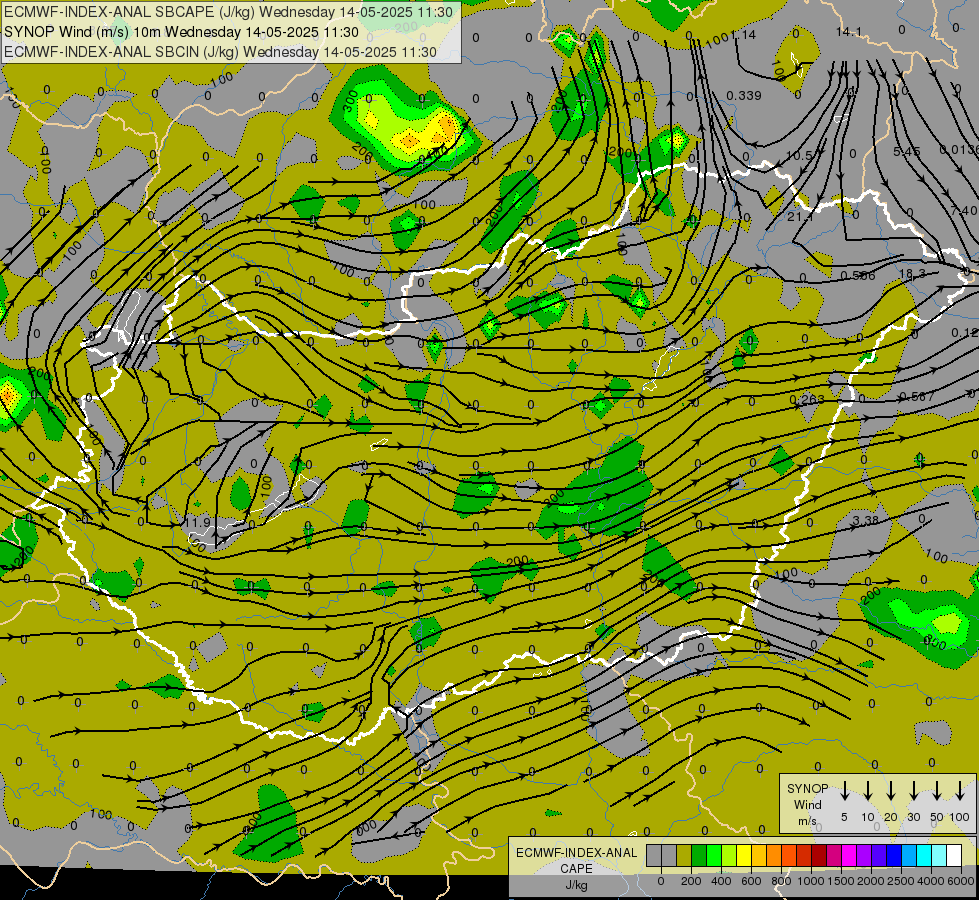Screen dimensions: 979x900
Task: Click the '2000' tick on CAPE scale
Action: tap(871, 881)
